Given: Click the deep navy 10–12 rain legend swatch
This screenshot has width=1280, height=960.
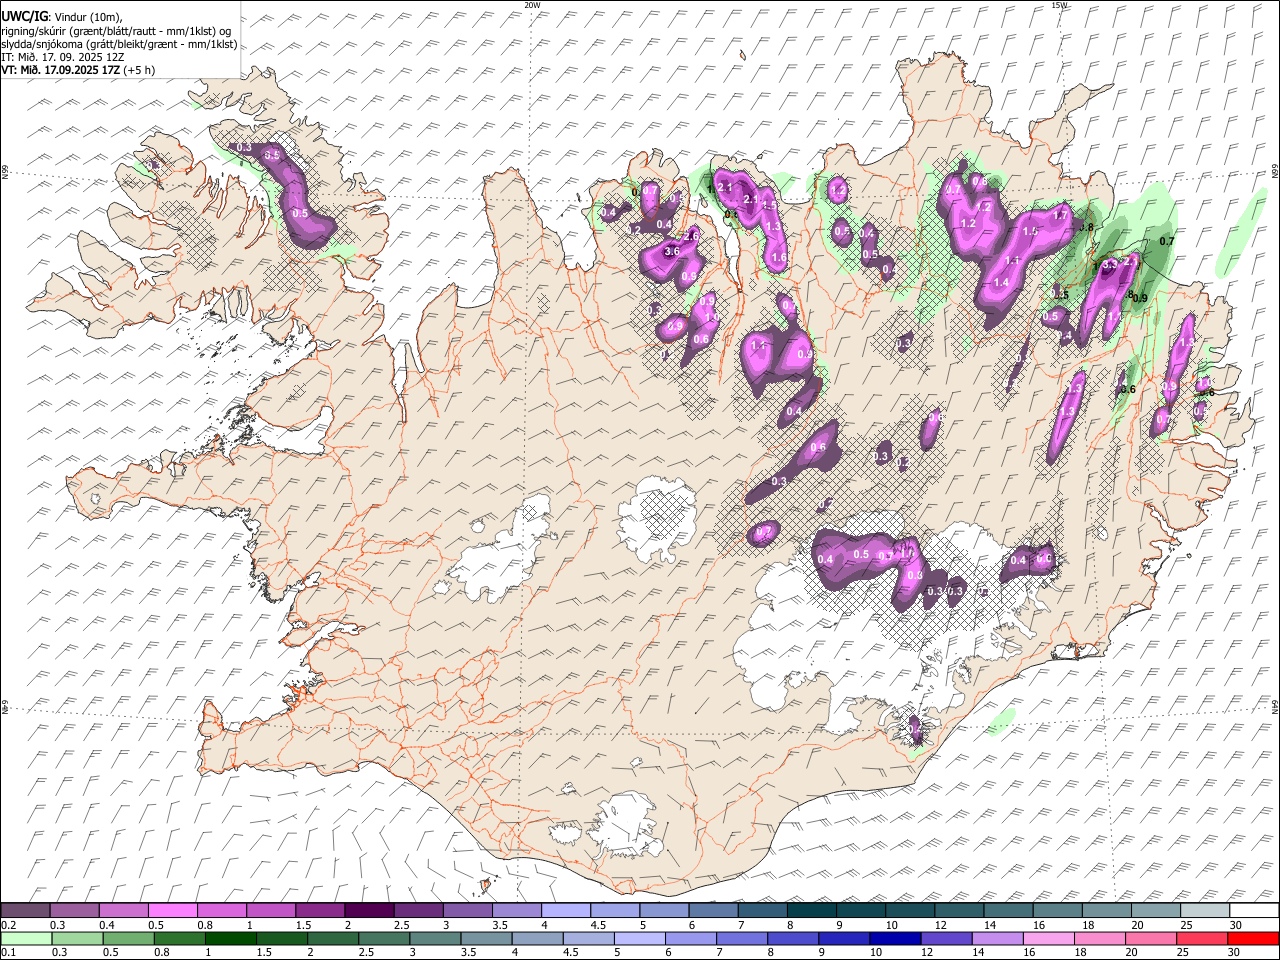Looking at the screenshot, I should (895, 938).
